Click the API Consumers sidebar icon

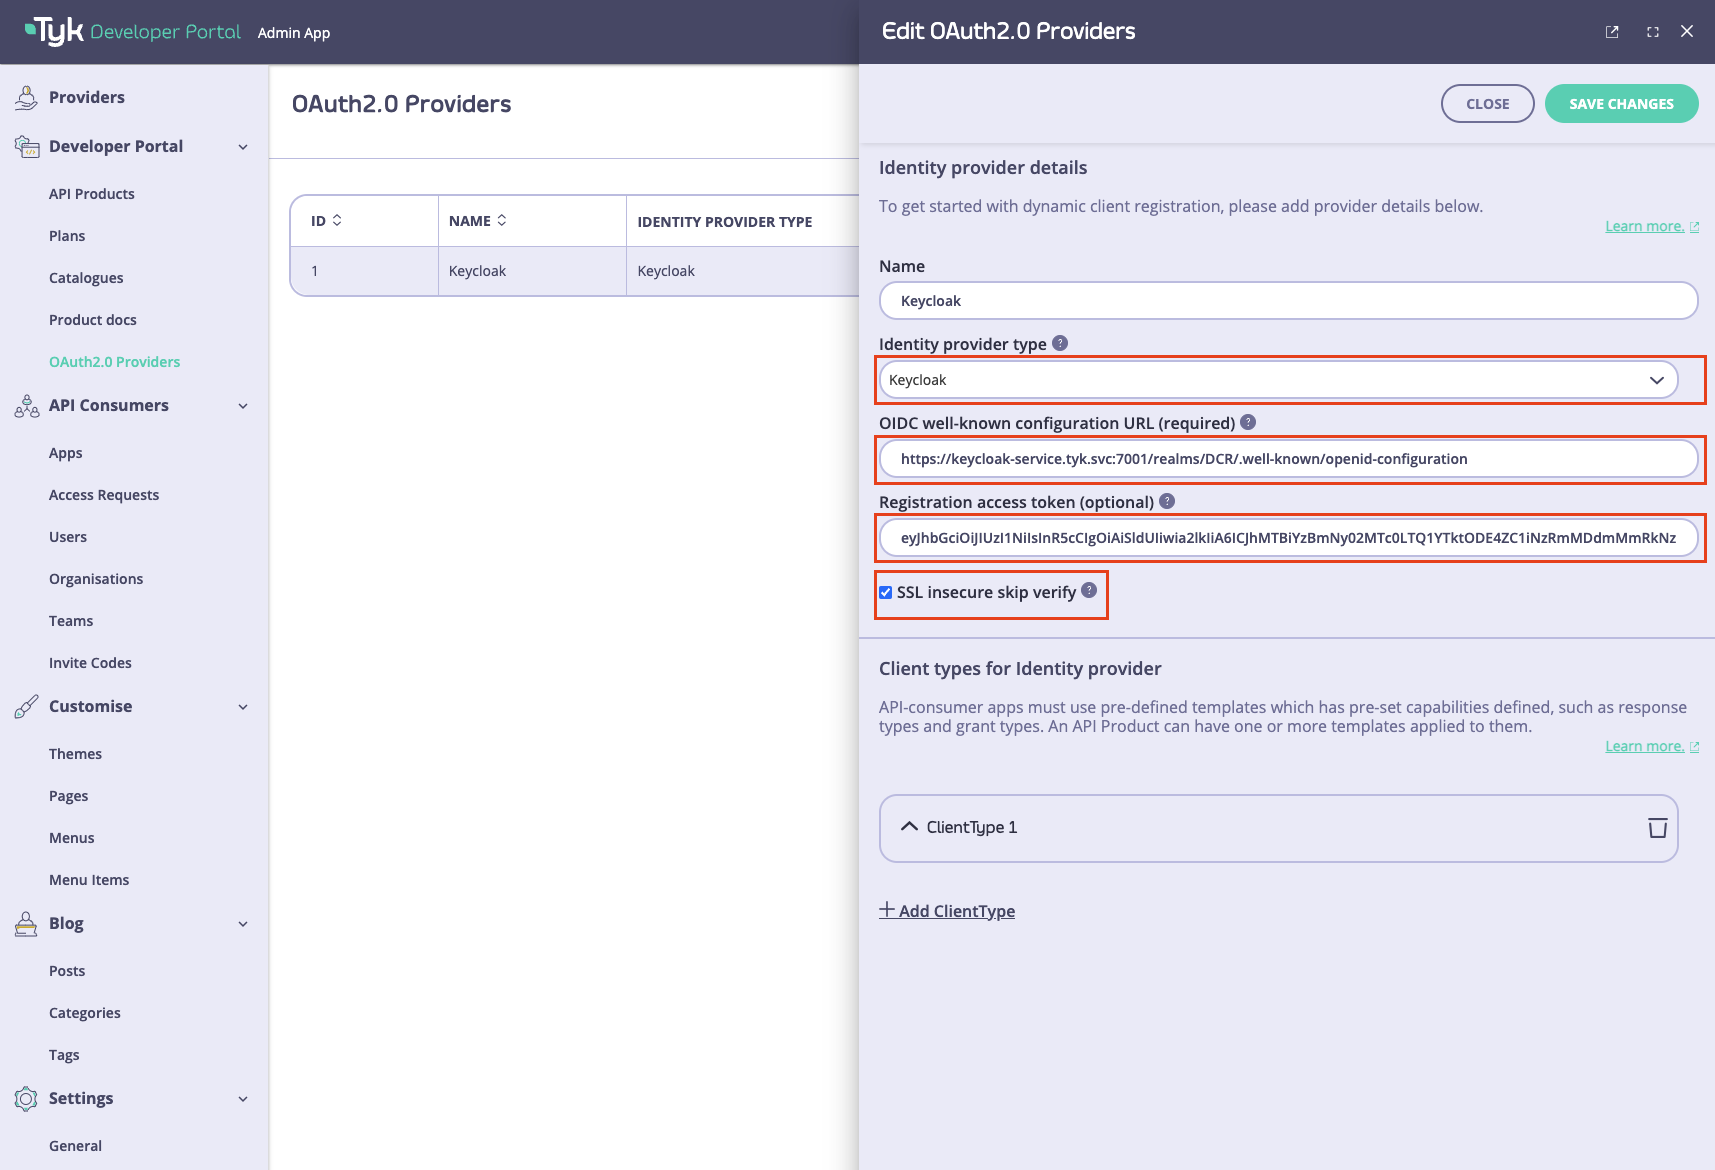pos(26,406)
